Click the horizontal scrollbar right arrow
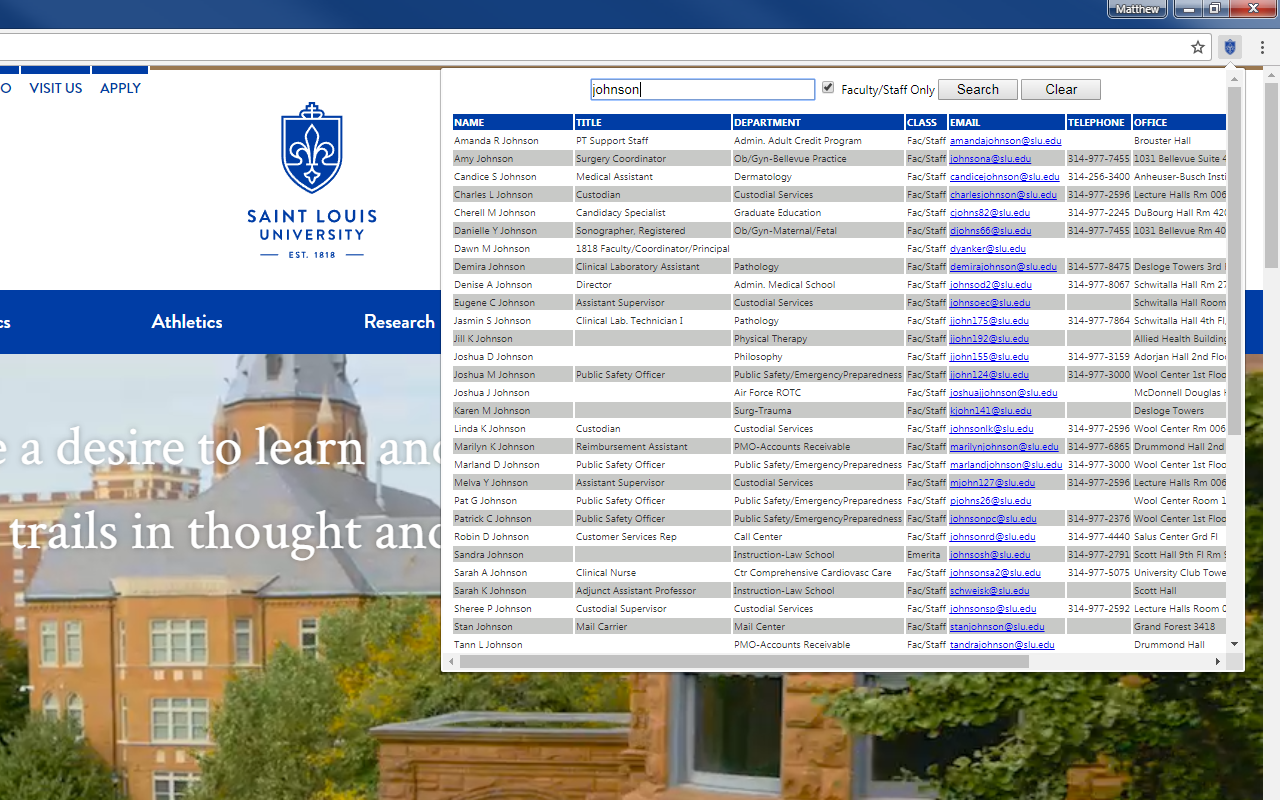 point(1218,662)
